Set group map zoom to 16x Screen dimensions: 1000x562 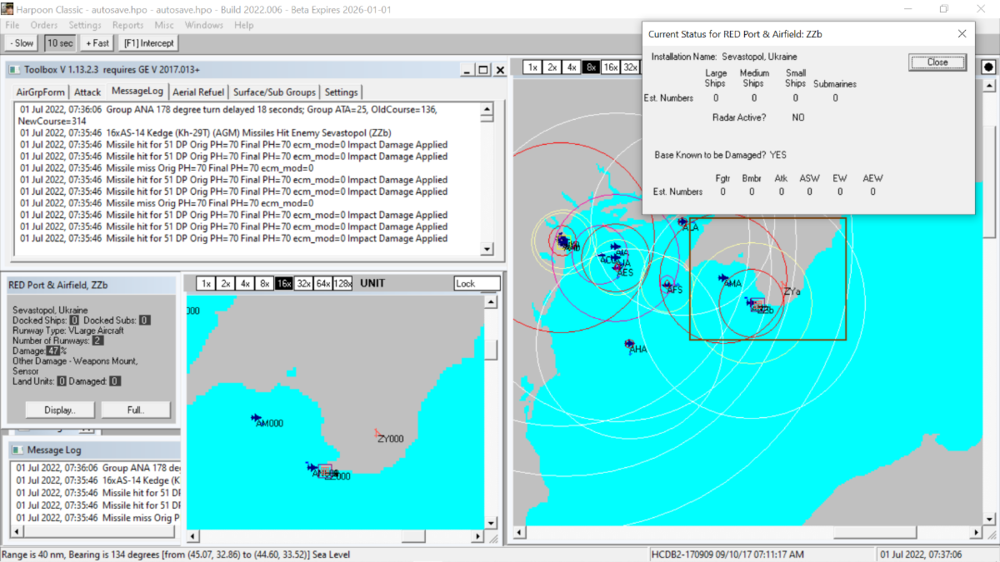tap(610, 67)
